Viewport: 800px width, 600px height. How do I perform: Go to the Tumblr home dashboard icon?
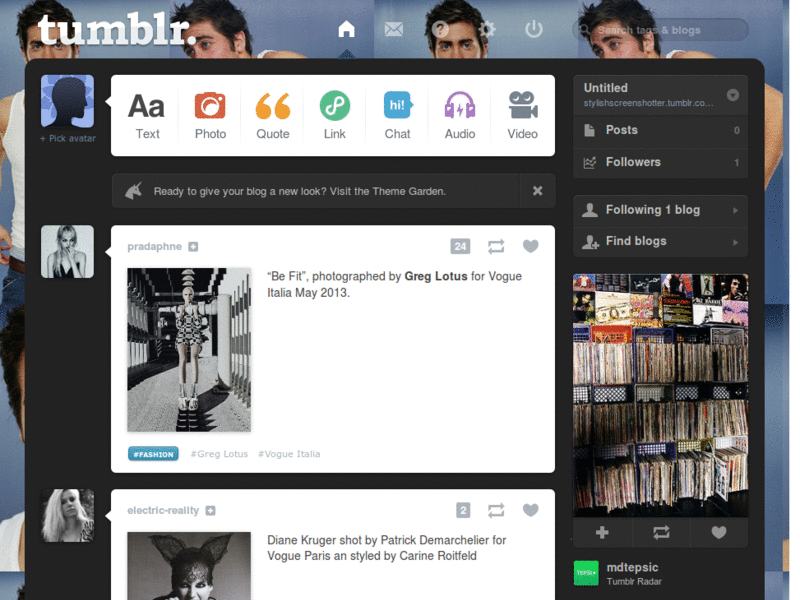click(x=346, y=29)
